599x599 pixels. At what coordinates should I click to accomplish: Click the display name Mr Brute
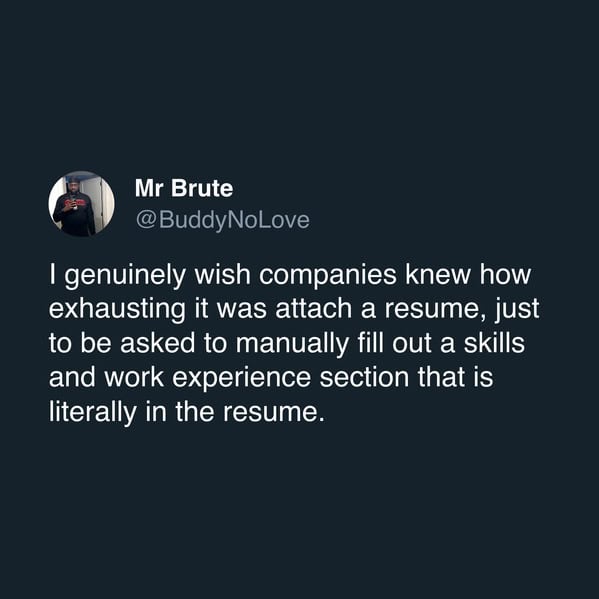(x=184, y=188)
